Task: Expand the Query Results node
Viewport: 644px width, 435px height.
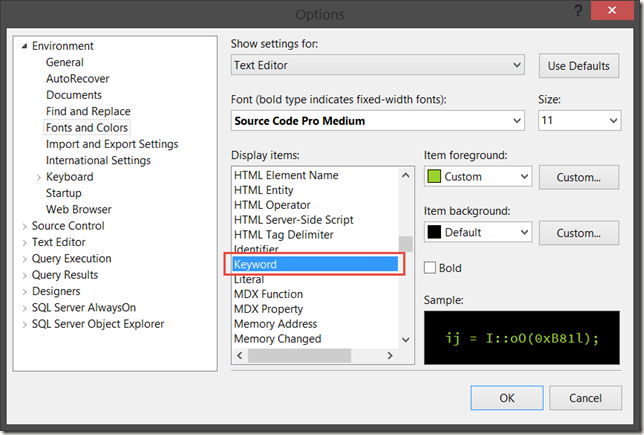Action: tap(25, 276)
